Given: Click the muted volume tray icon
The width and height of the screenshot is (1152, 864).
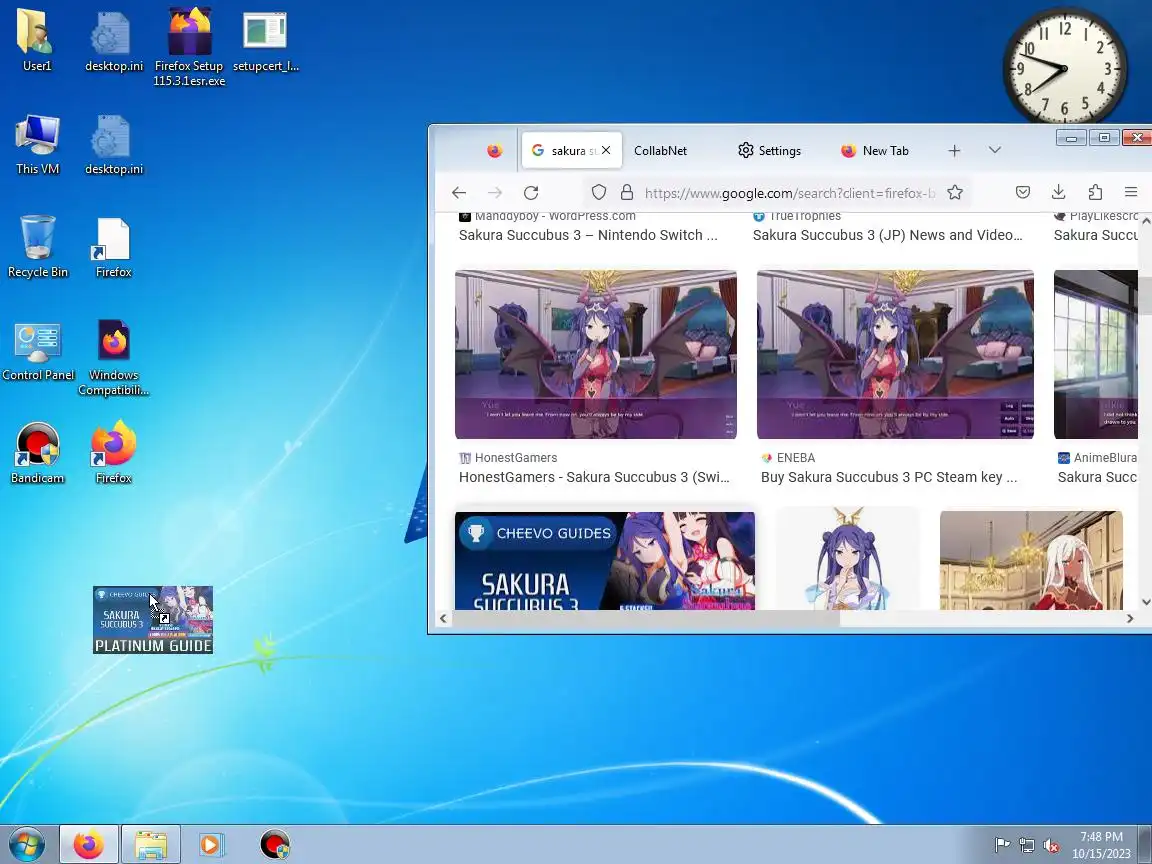Looking at the screenshot, I should 1051,845.
